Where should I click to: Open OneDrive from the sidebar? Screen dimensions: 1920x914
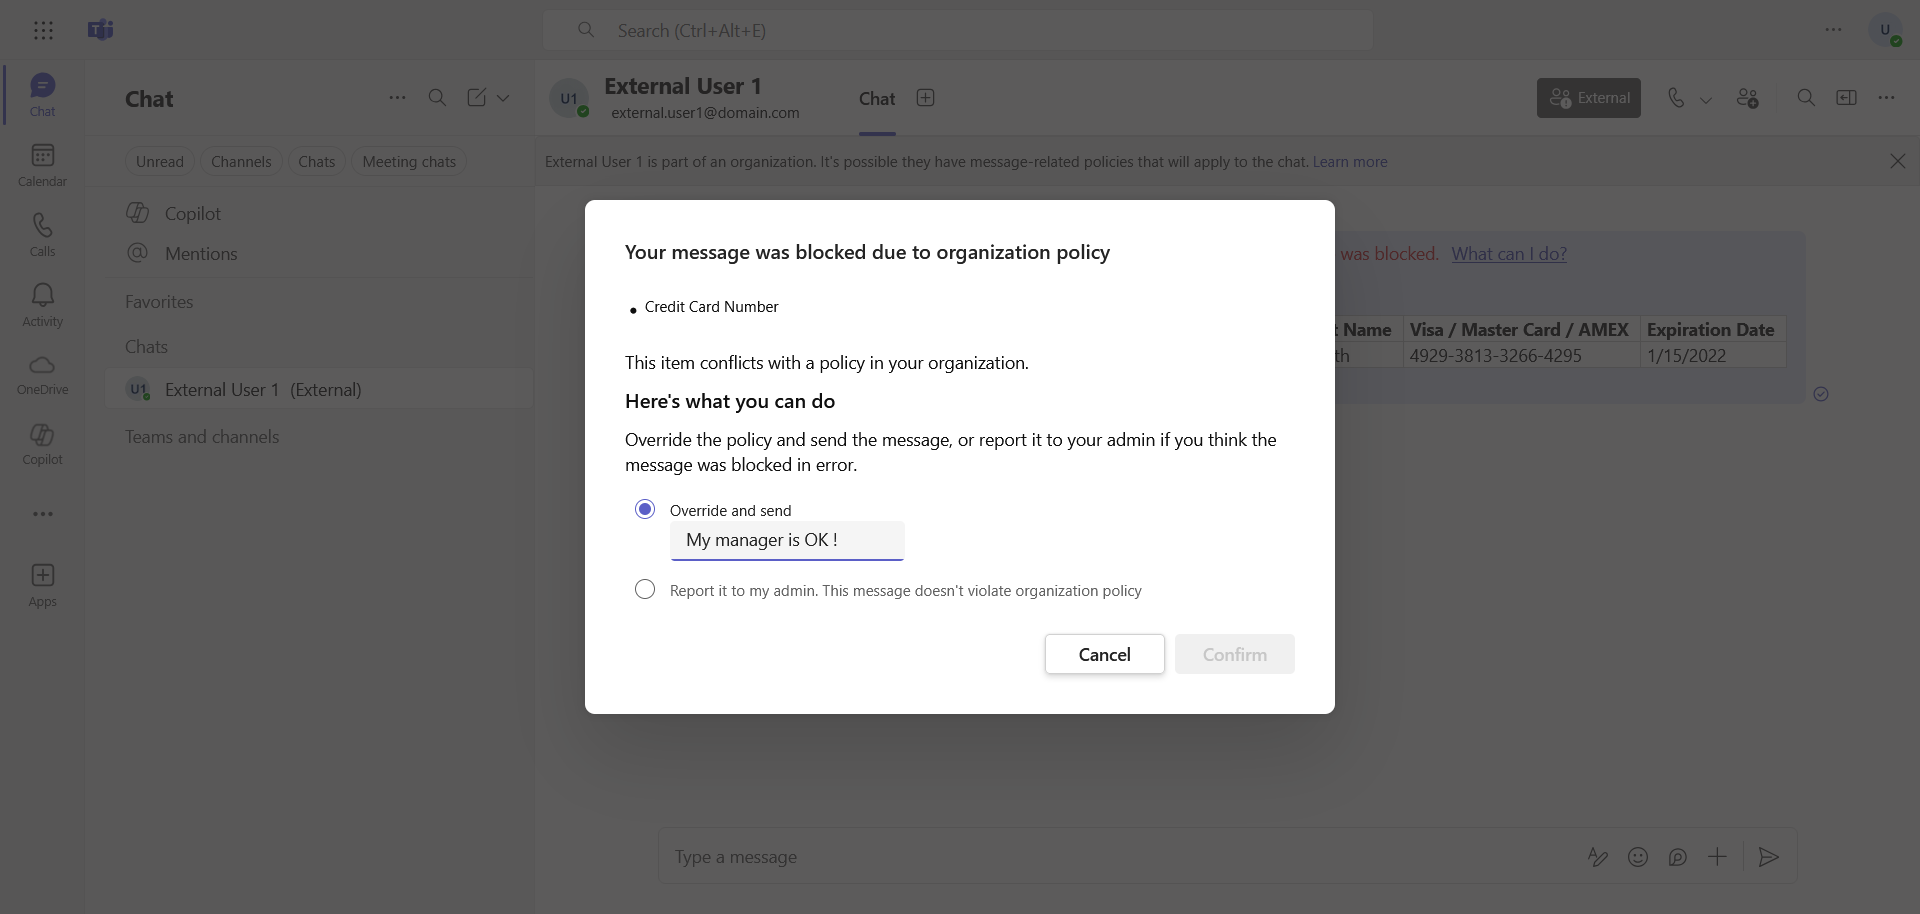point(42,374)
